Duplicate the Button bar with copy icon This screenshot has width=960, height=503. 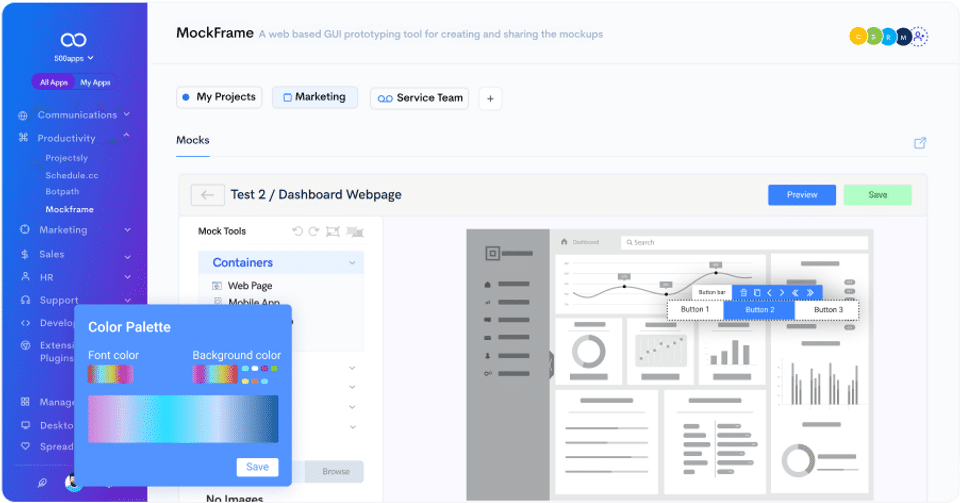757,292
